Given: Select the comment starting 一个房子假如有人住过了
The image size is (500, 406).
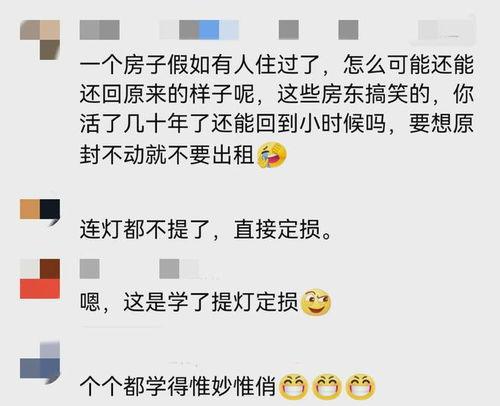Looking at the screenshot, I should (277, 110).
